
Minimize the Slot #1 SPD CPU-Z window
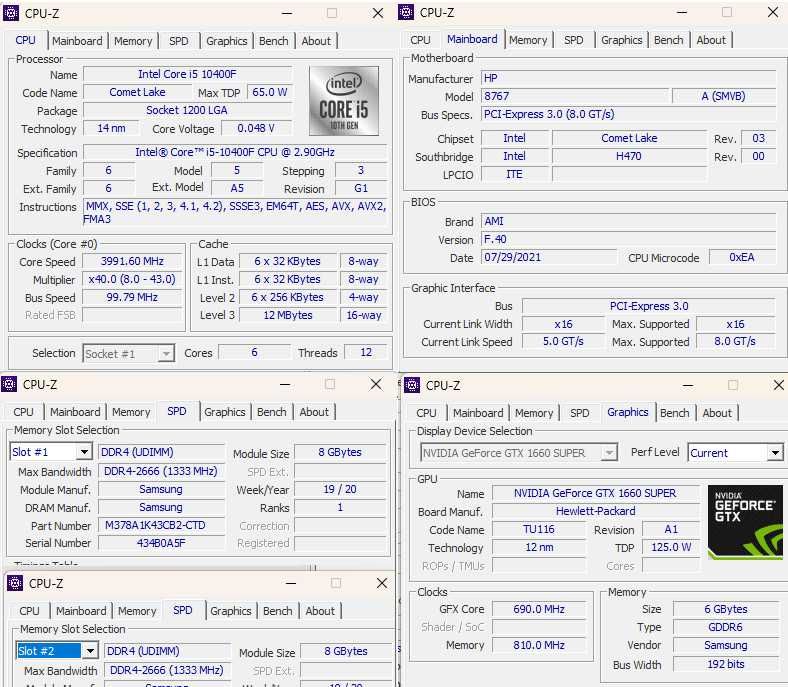285,384
